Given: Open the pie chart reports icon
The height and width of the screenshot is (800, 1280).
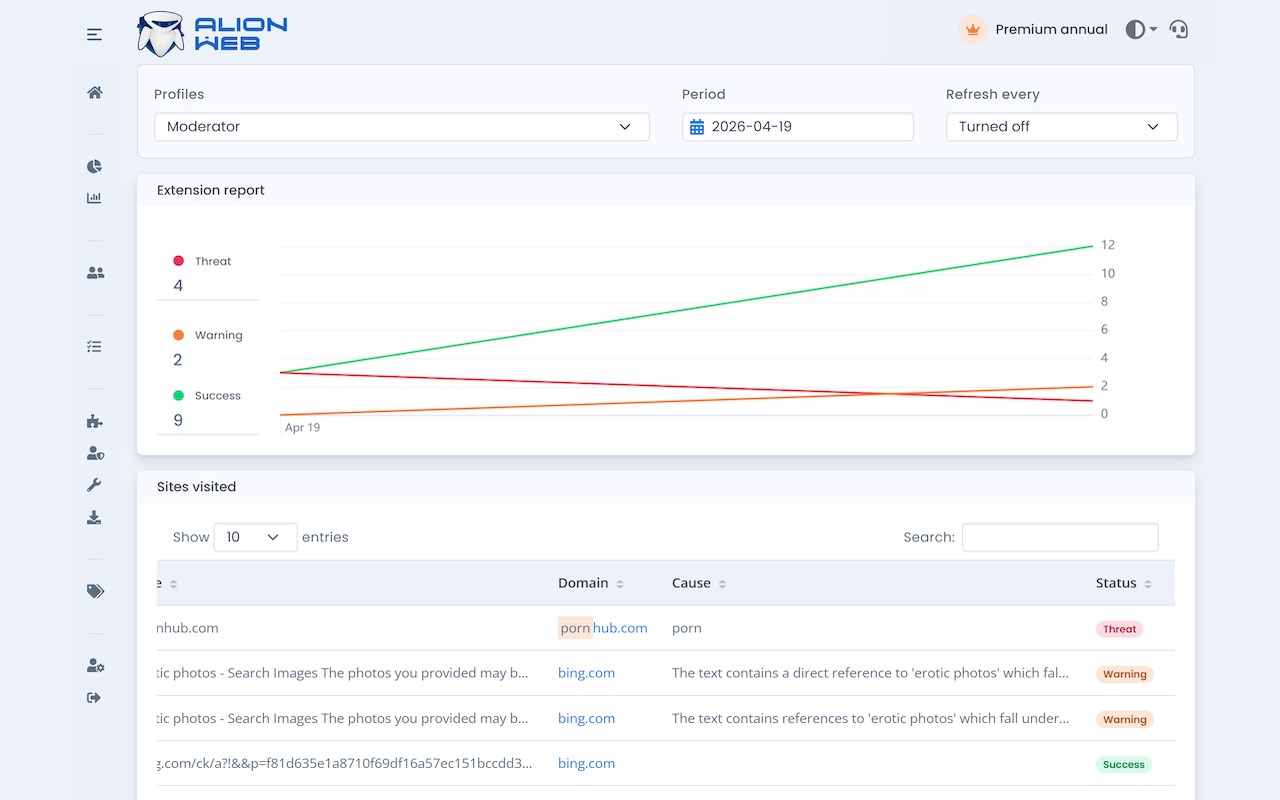Looking at the screenshot, I should click(x=94, y=166).
